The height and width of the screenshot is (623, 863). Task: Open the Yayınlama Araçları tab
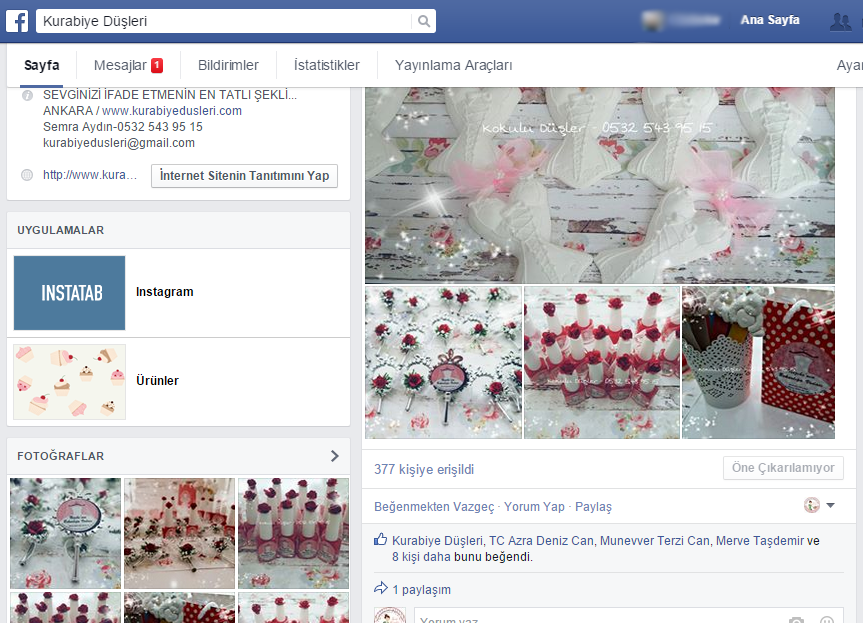454,65
